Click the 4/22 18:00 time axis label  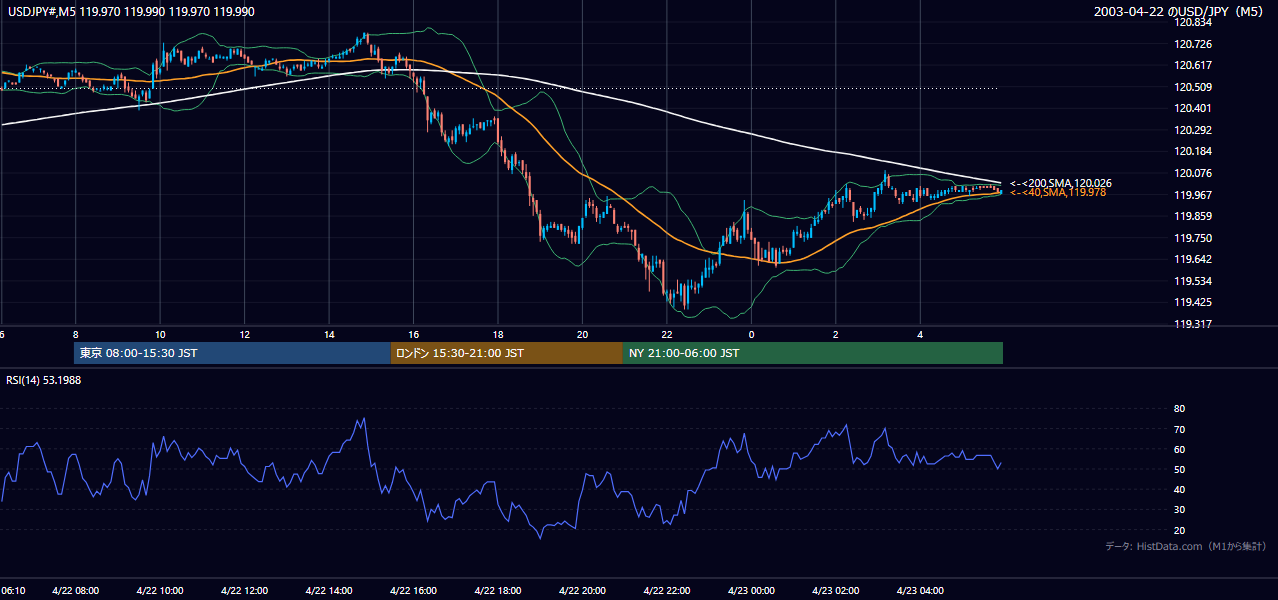pyautogui.click(x=497, y=591)
